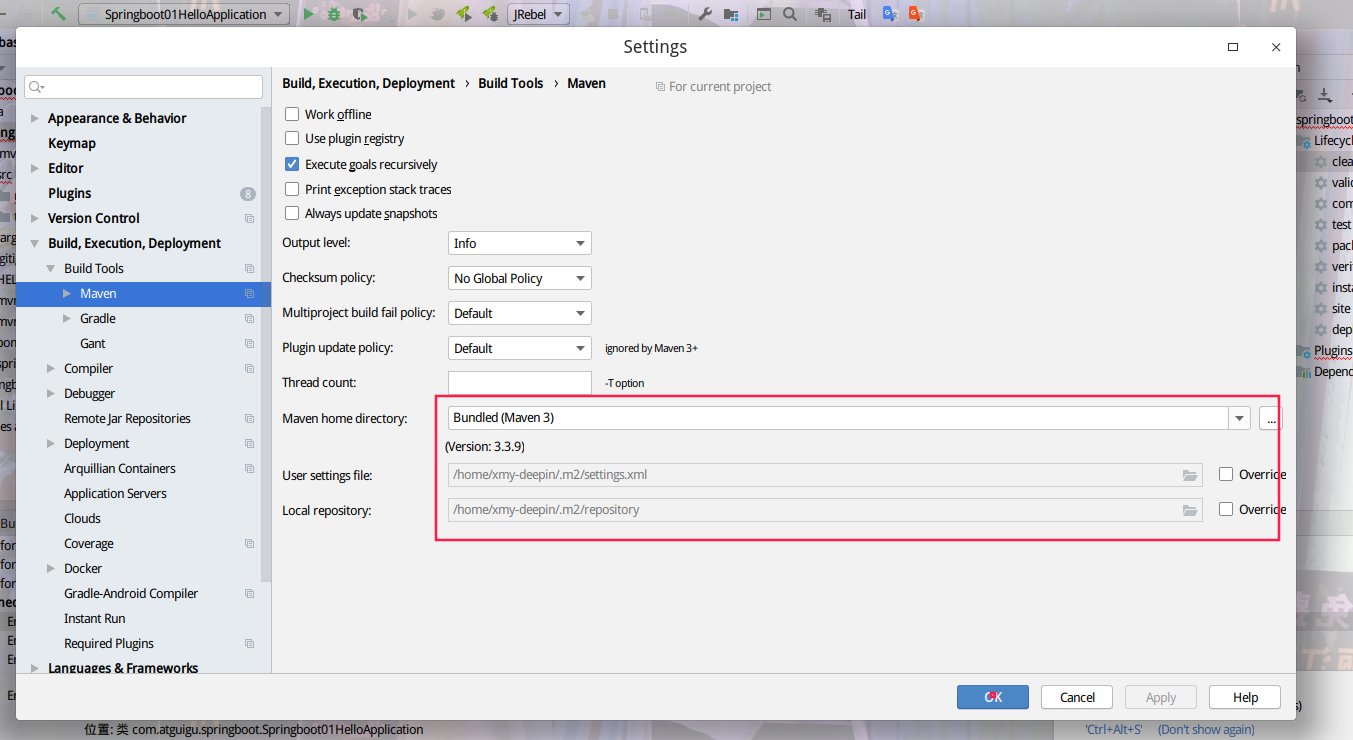
Task: Select Instant Run settings
Action: [94, 618]
